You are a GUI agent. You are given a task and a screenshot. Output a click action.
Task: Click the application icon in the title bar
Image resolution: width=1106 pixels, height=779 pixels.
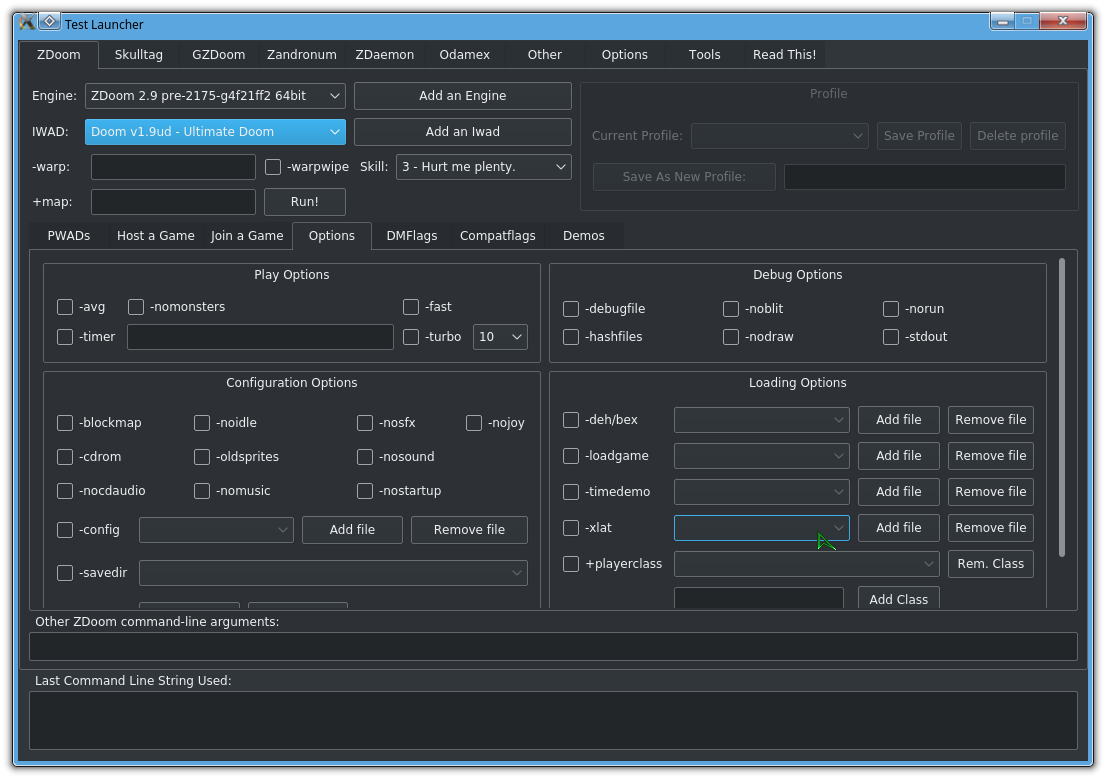pos(27,22)
